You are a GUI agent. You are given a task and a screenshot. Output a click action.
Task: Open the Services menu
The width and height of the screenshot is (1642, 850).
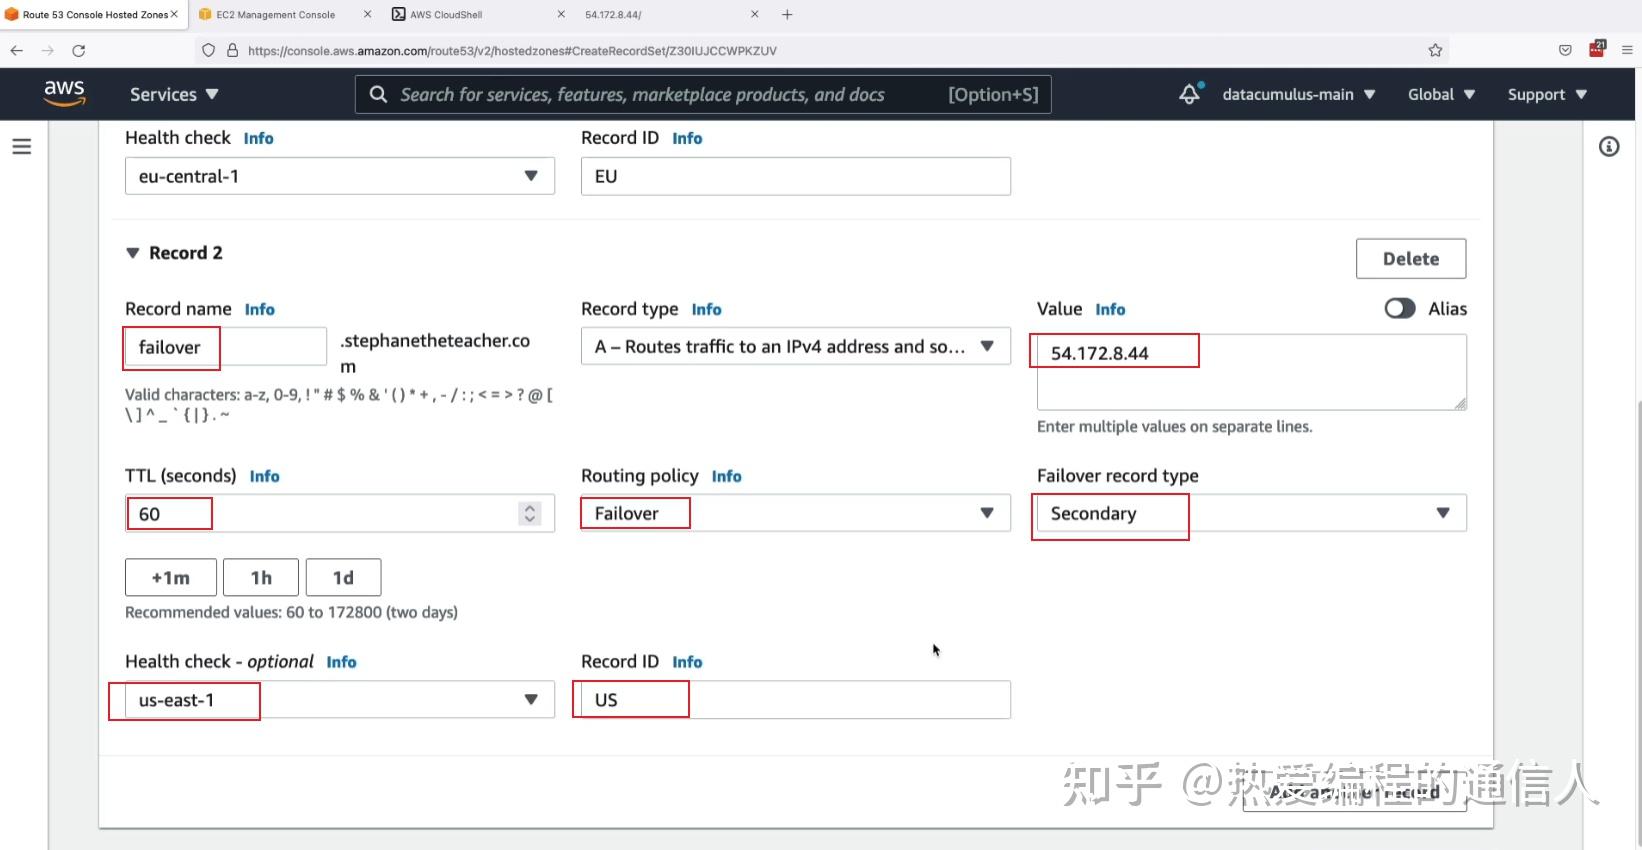[x=174, y=94]
